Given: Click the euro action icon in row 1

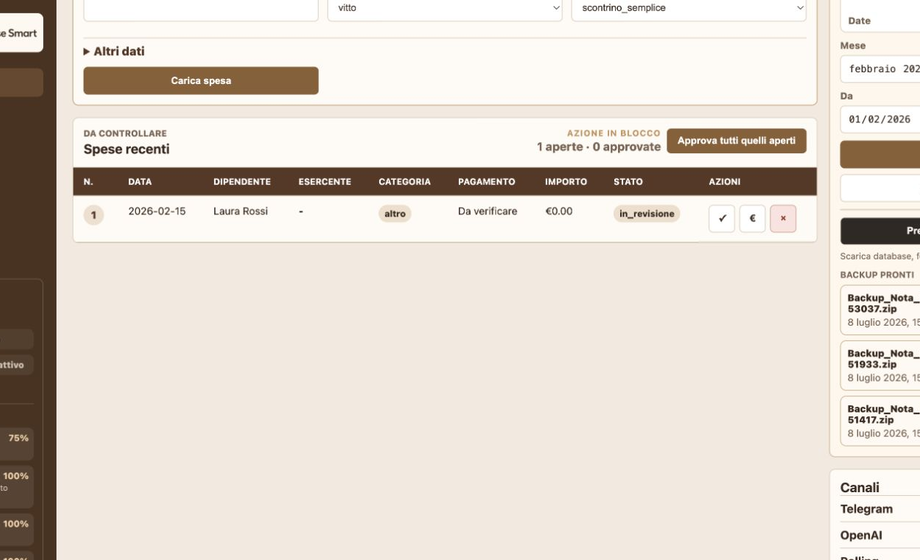Looking at the screenshot, I should coord(752,218).
